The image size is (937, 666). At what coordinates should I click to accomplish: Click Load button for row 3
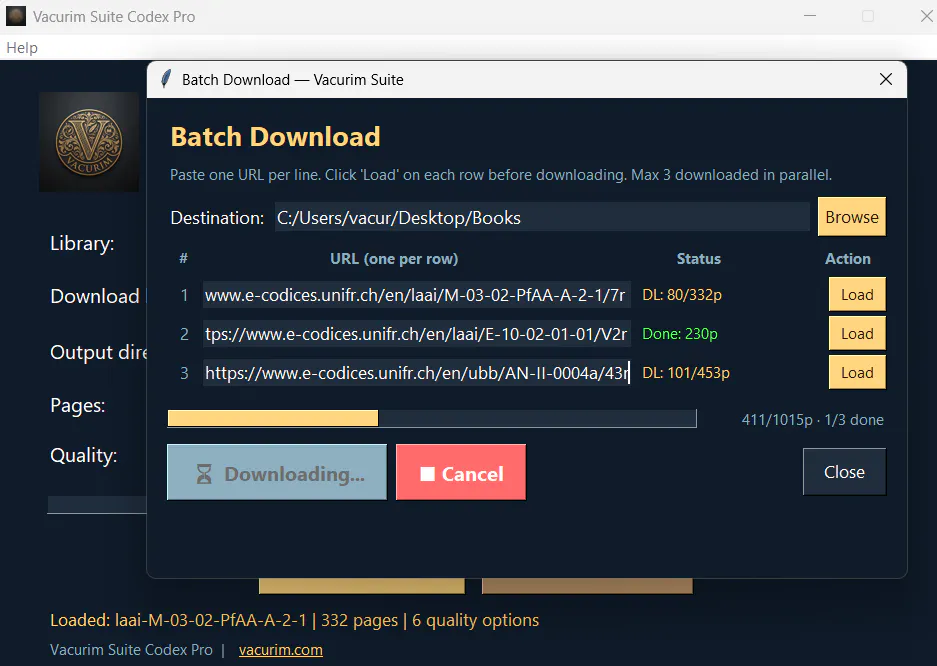click(857, 373)
